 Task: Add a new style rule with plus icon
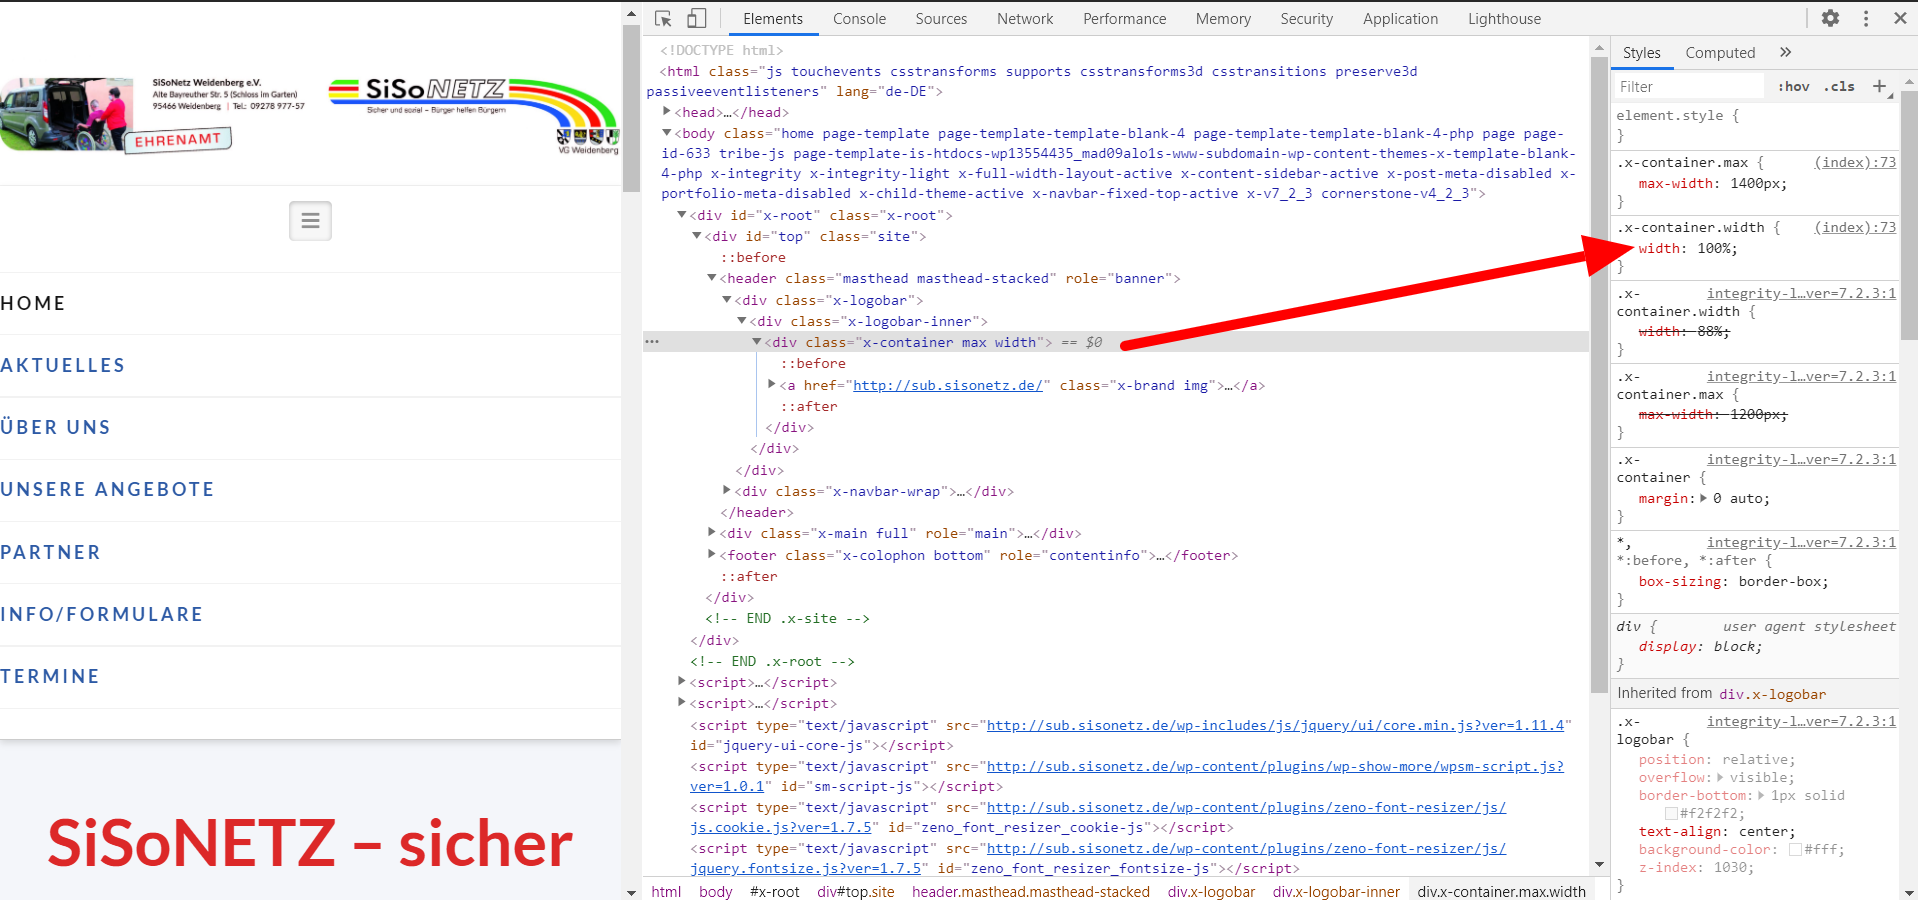[1879, 86]
